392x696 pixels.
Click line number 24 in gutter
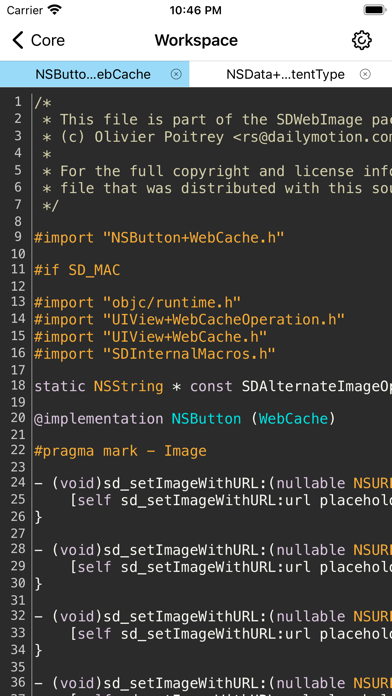(x=18, y=482)
